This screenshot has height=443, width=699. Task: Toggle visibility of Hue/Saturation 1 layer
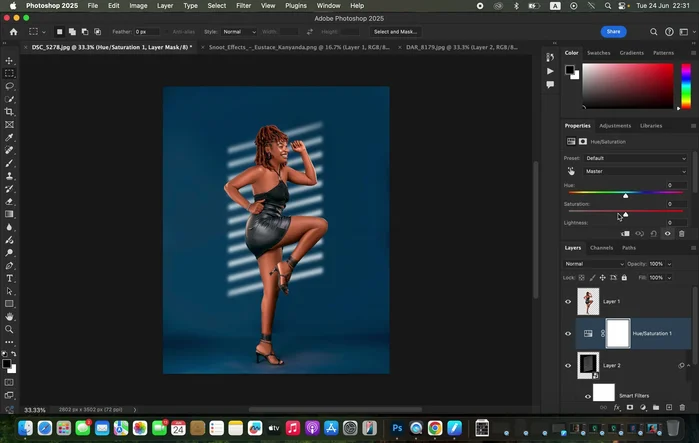pyautogui.click(x=568, y=333)
